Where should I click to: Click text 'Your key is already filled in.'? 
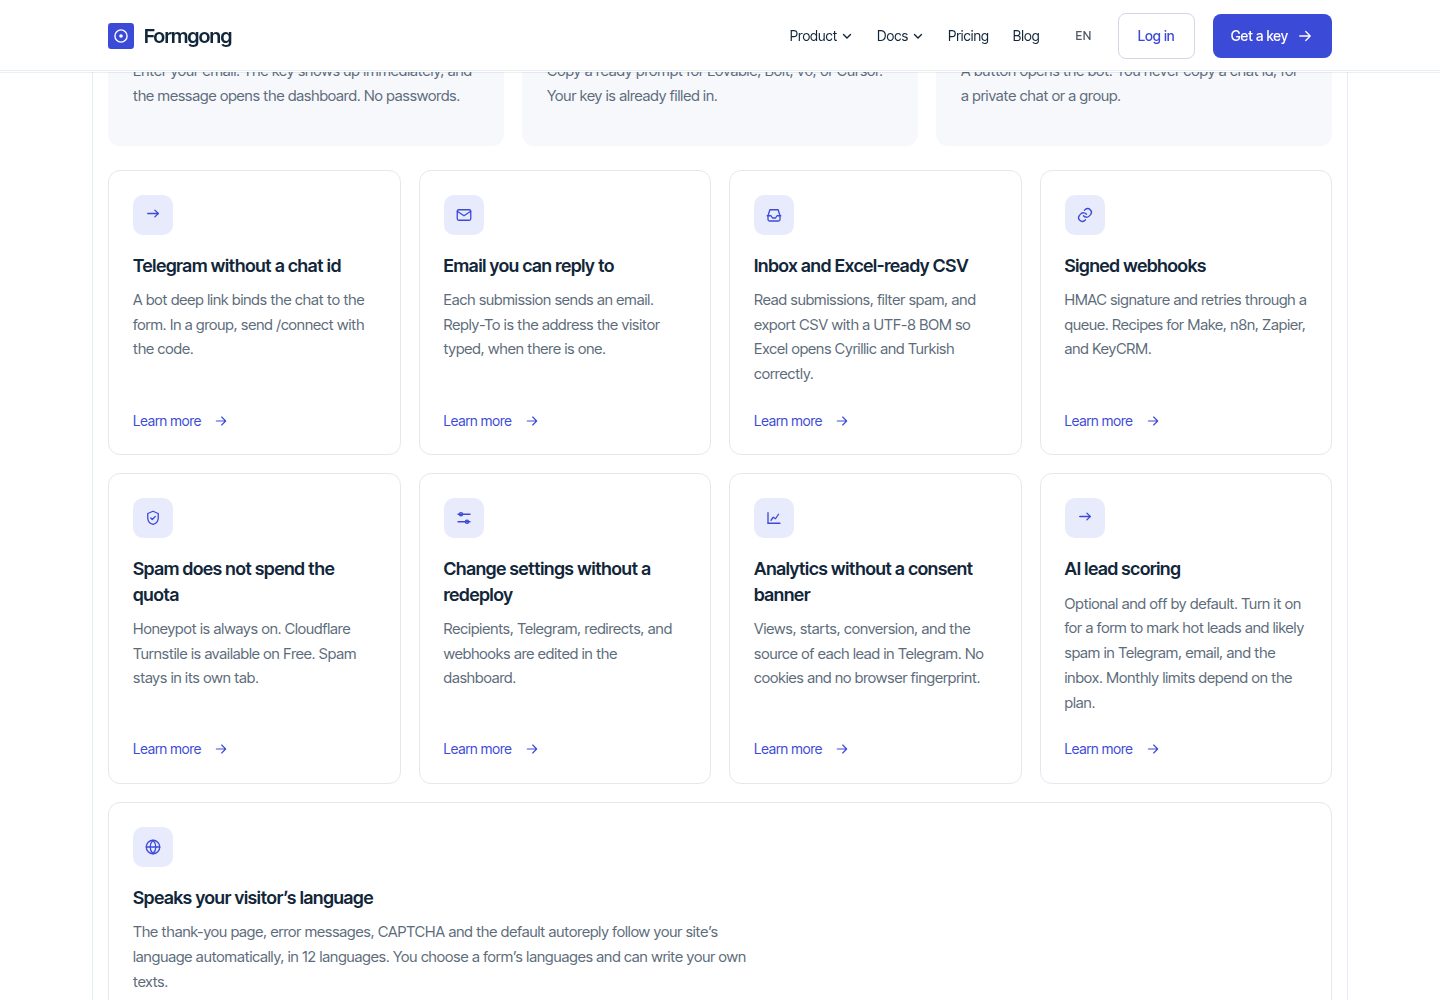pos(632,96)
